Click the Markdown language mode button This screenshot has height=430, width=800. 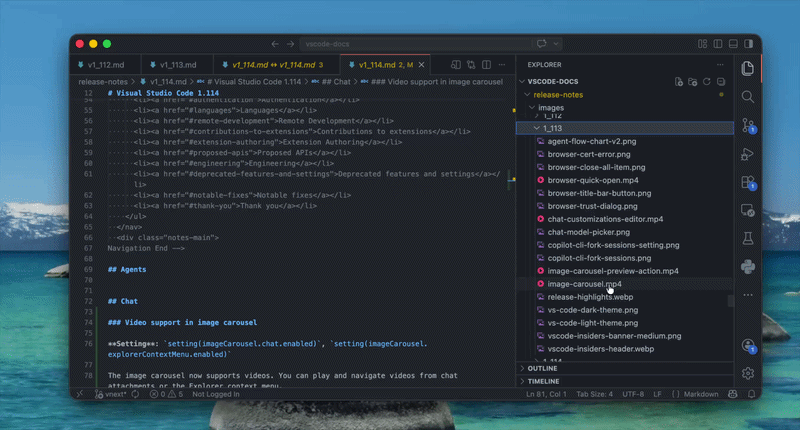[700, 394]
